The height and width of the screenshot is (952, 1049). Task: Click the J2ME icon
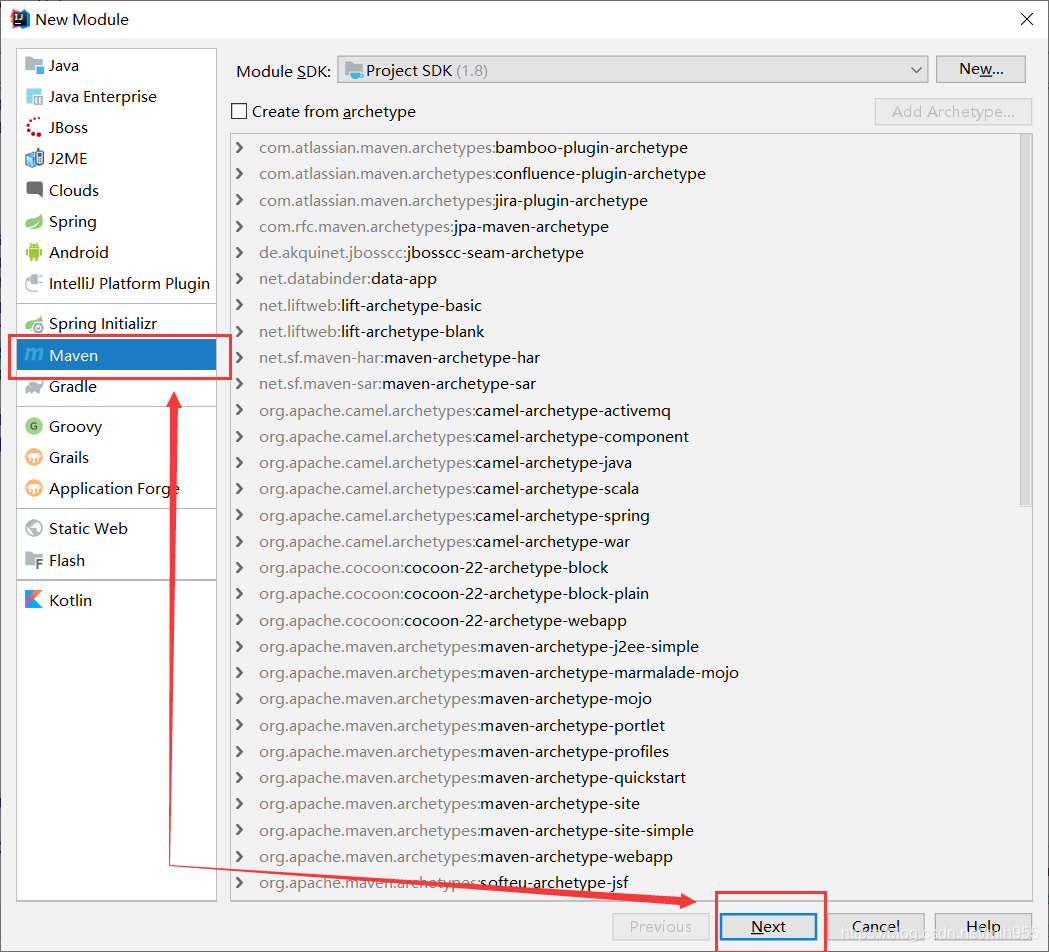[x=33, y=159]
